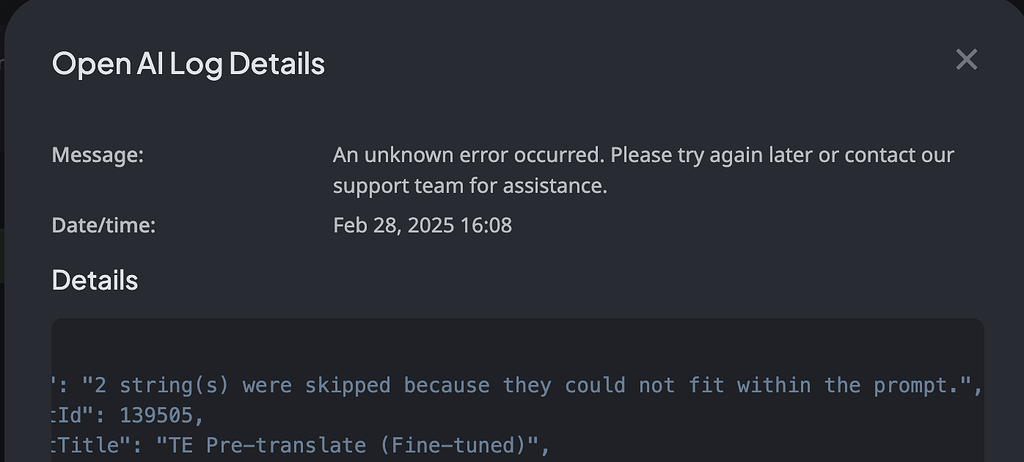Select the 2 string(s) were skipped log line
Viewport: 1024px width, 462px height.
click(517, 386)
